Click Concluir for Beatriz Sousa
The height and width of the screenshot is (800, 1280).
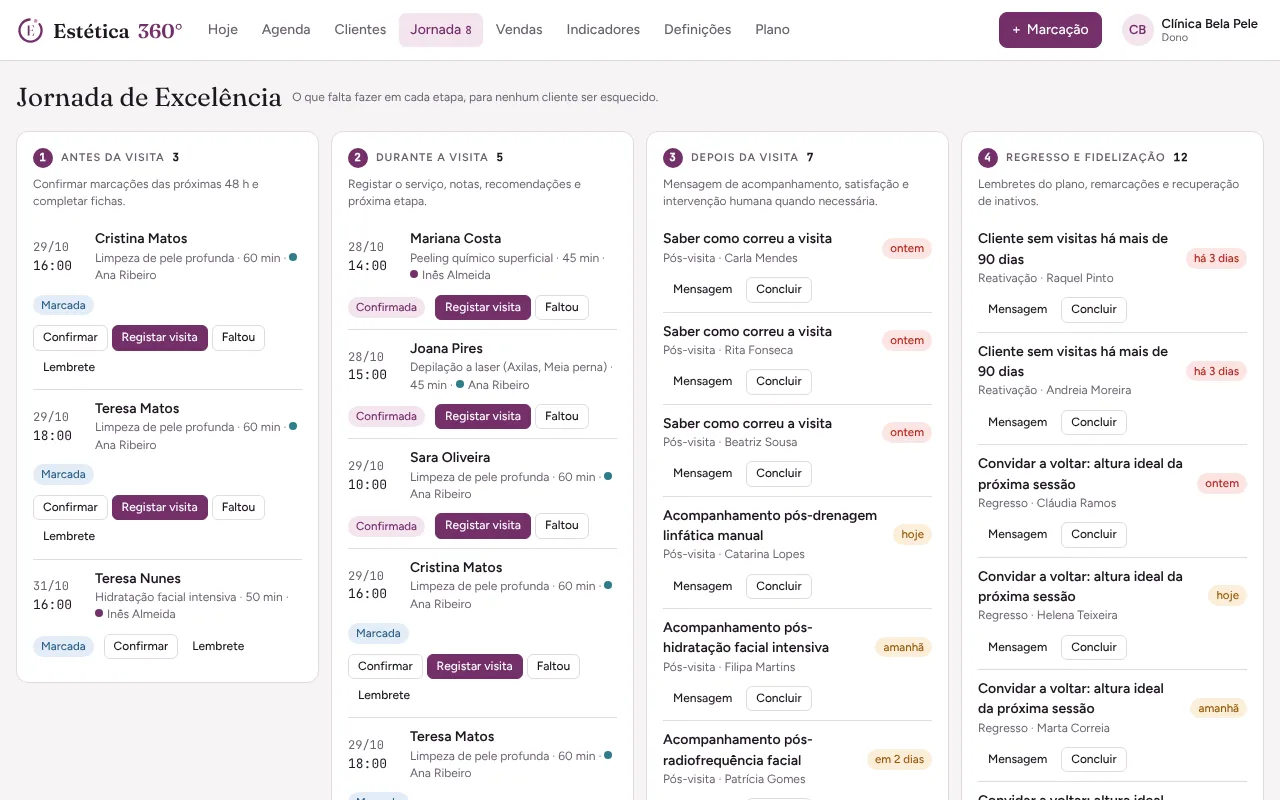tap(779, 474)
